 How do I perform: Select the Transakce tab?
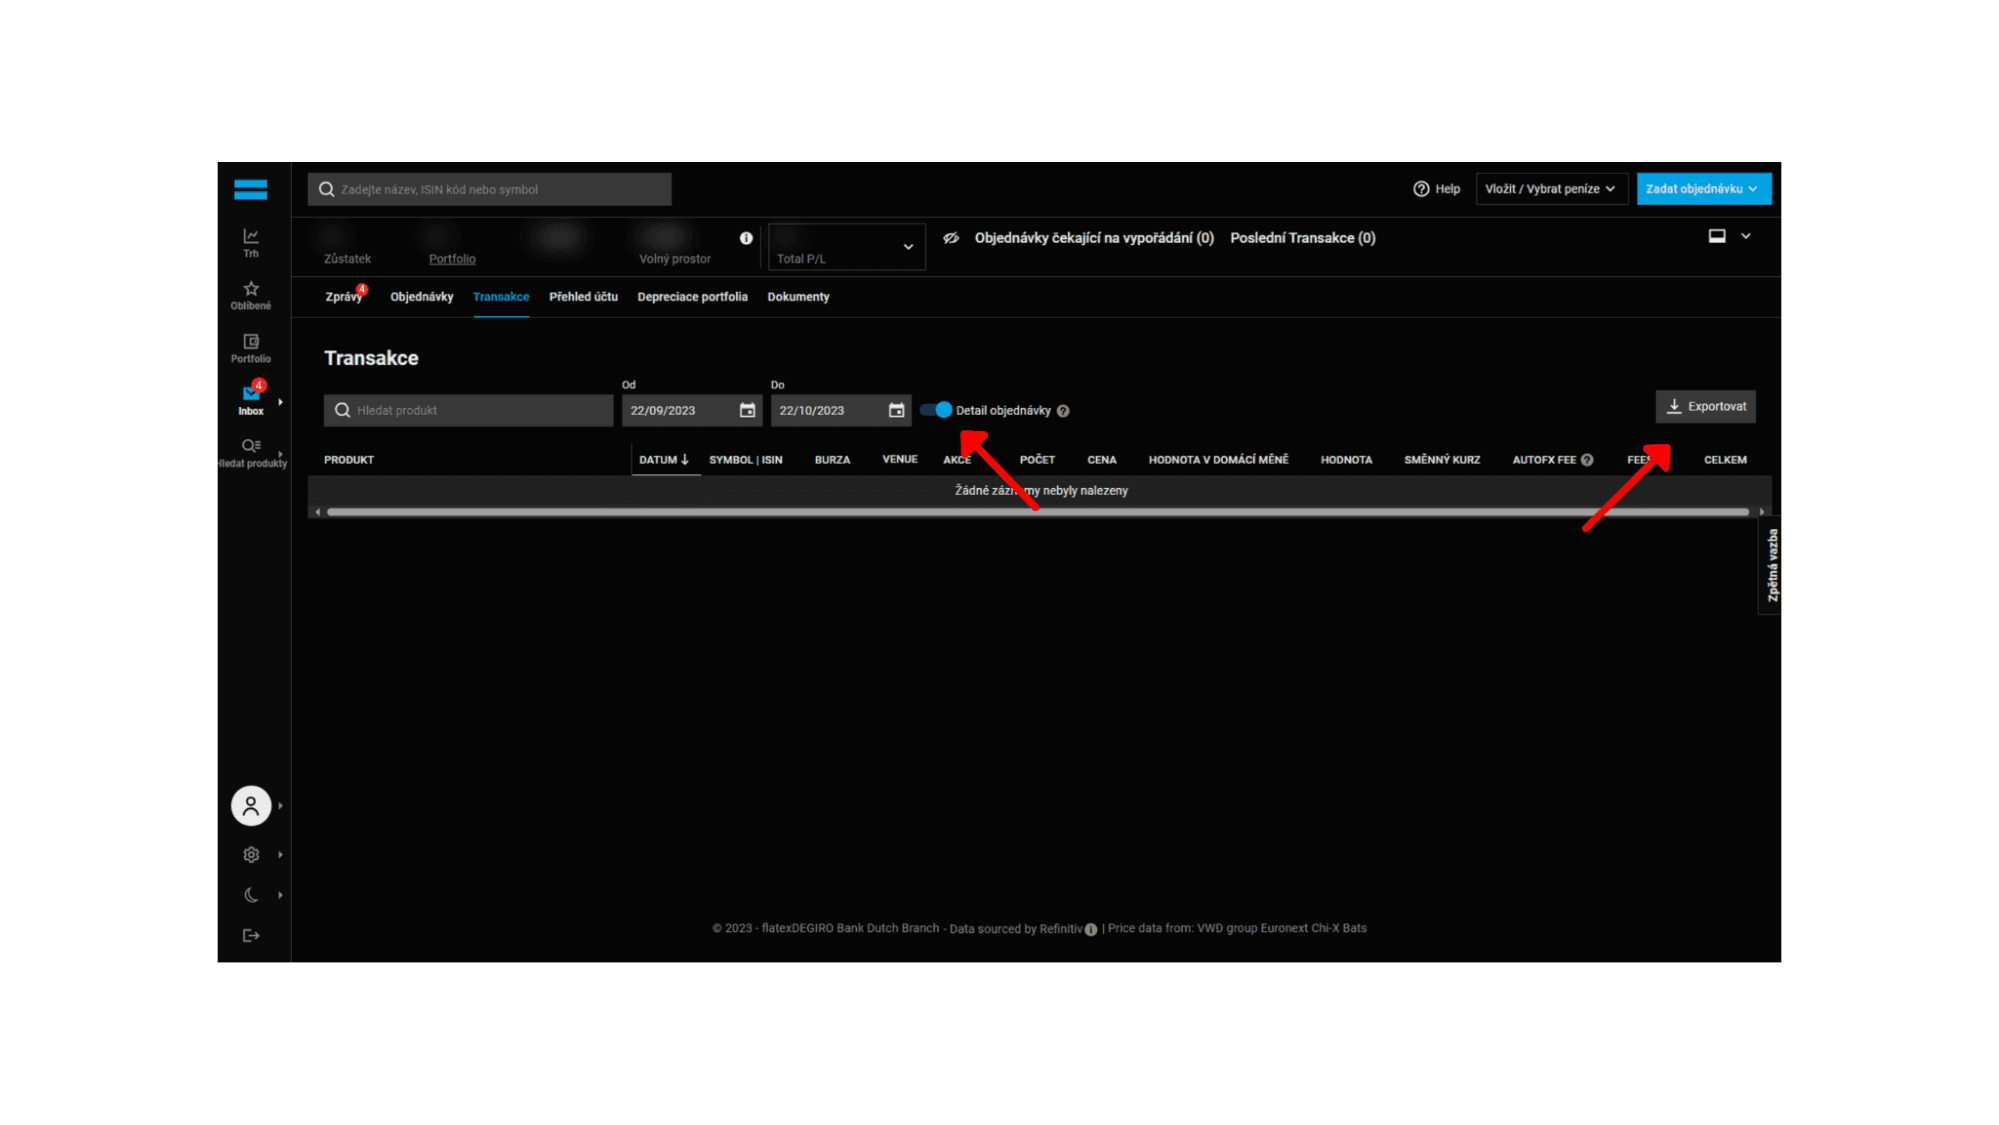pyautogui.click(x=501, y=297)
